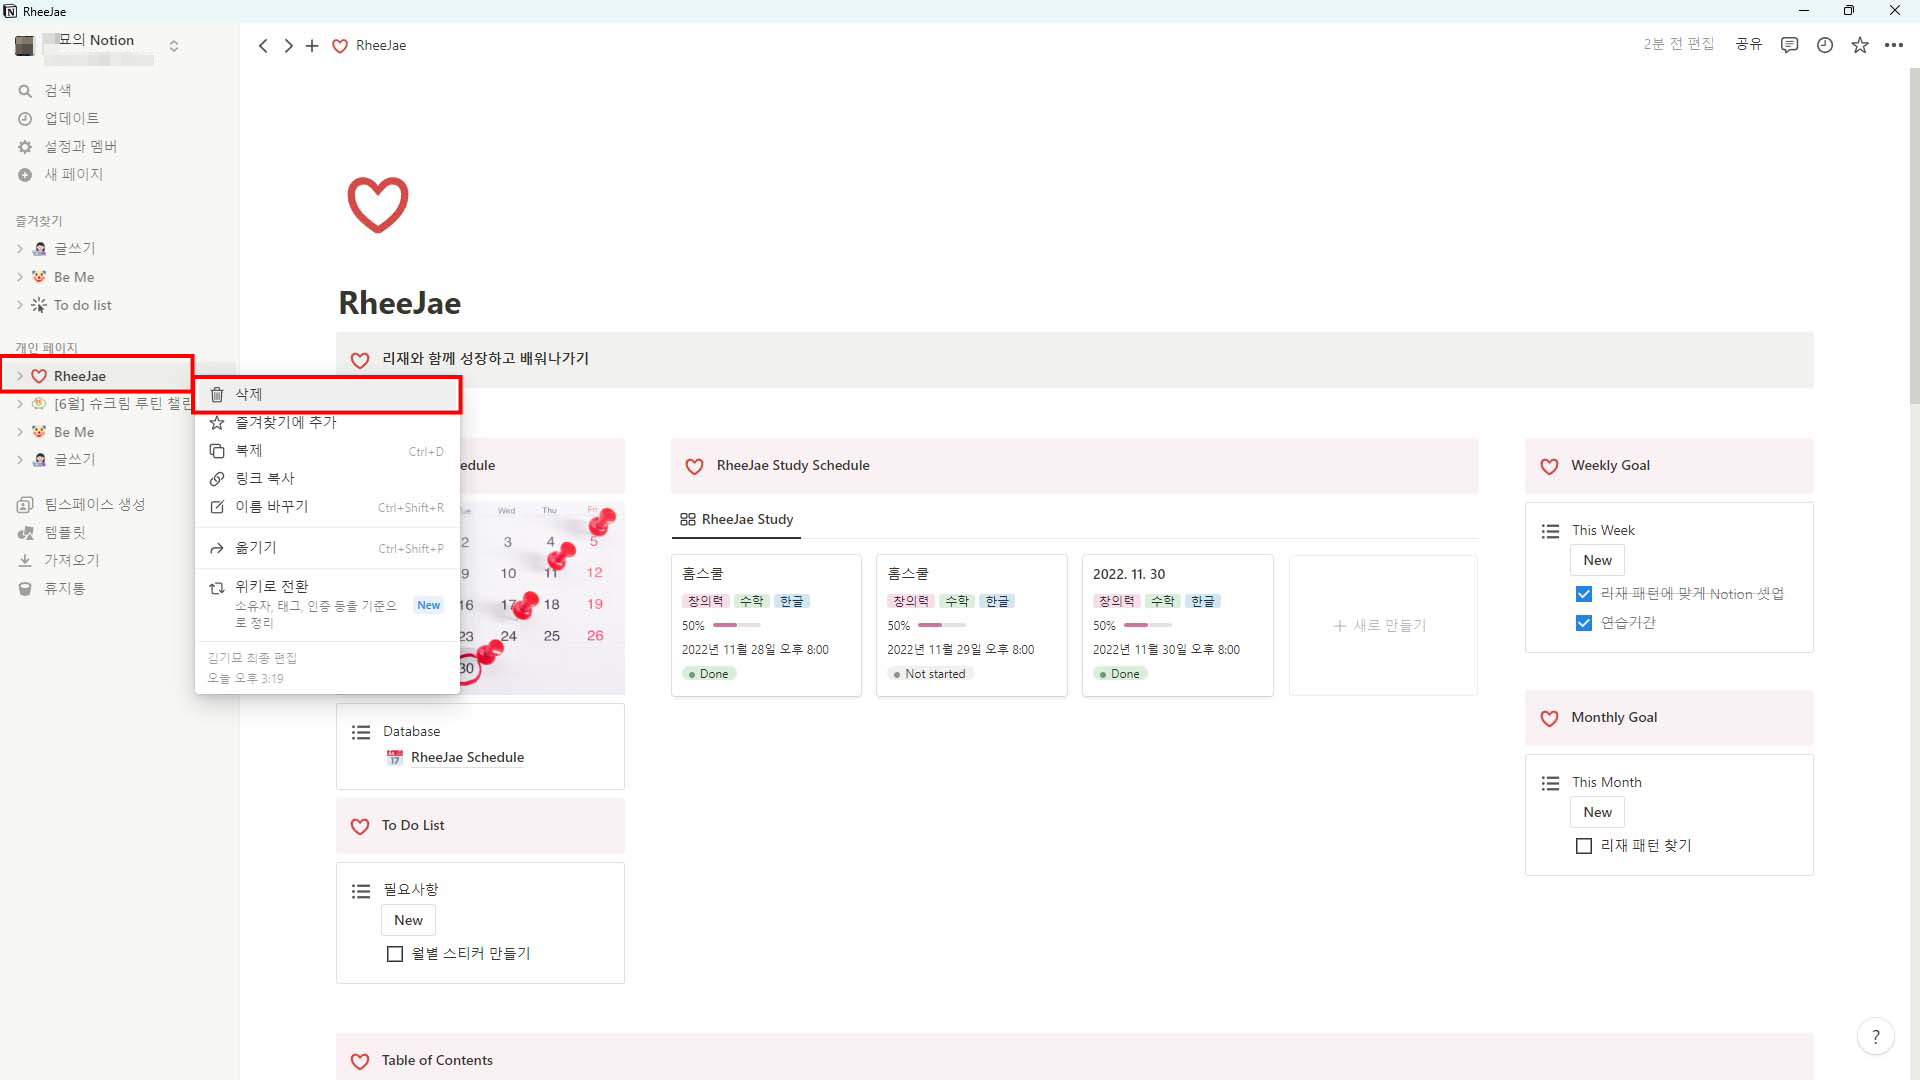
Task: Click the 새로 만들기 empty card
Action: 1382,625
